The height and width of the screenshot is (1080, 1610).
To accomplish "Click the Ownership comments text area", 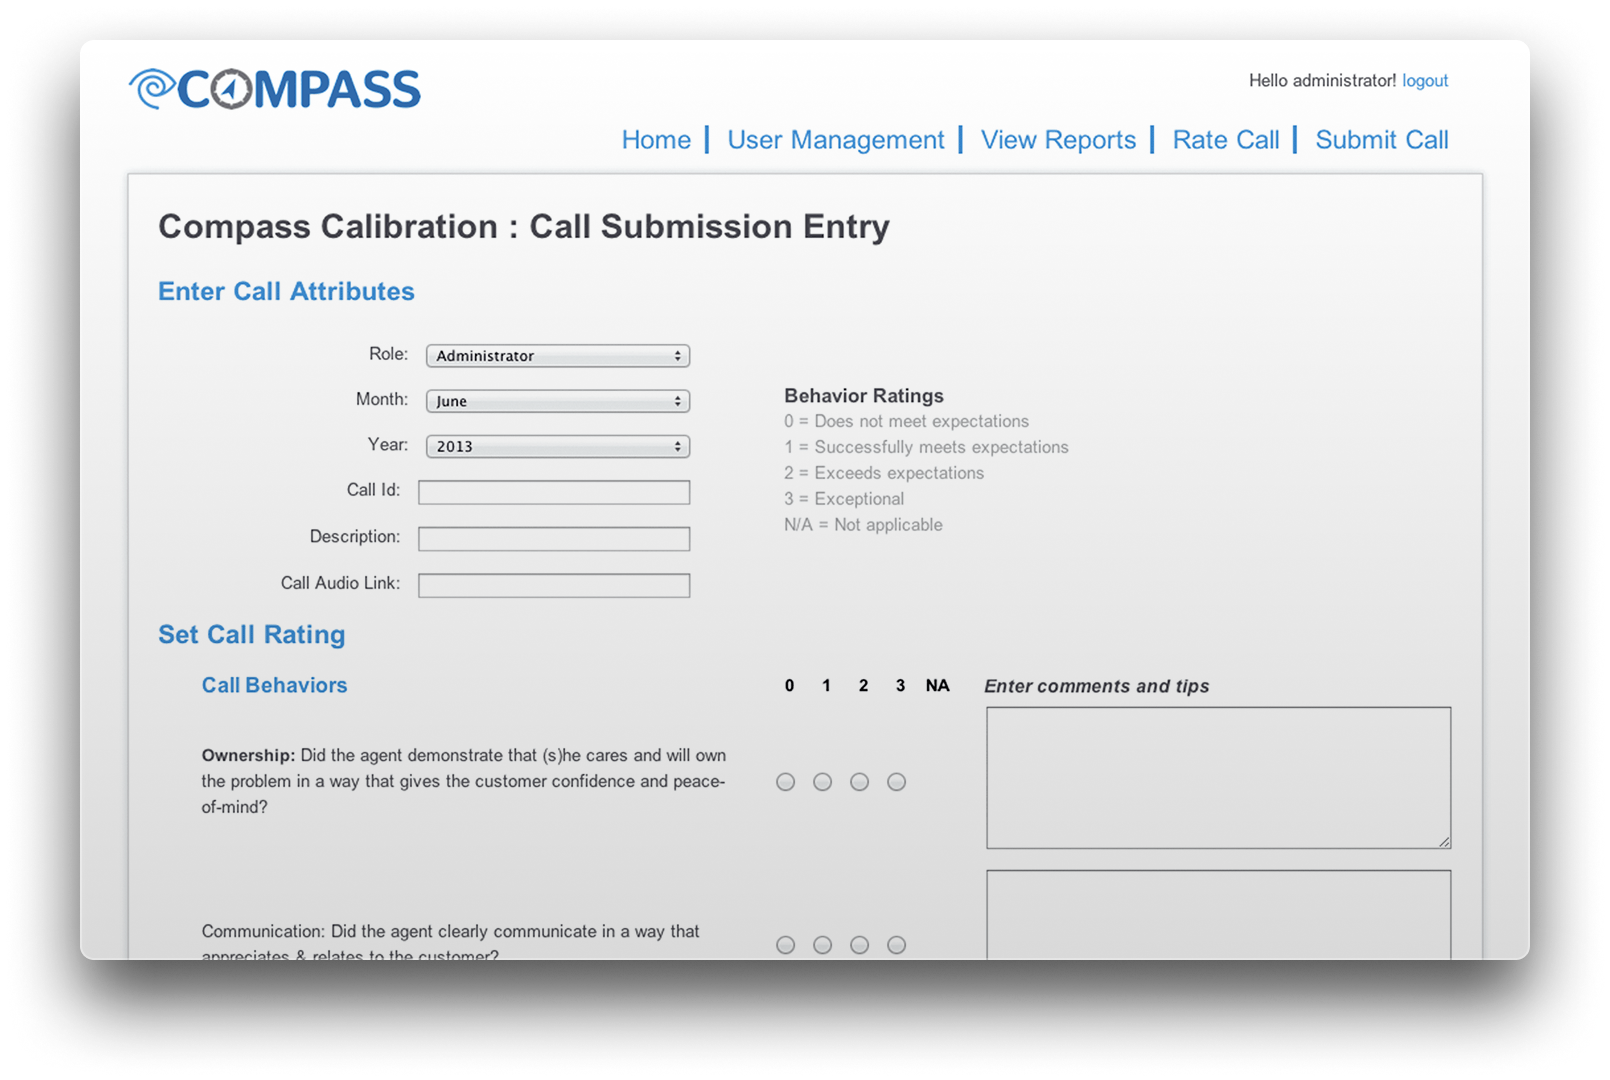I will (1218, 778).
